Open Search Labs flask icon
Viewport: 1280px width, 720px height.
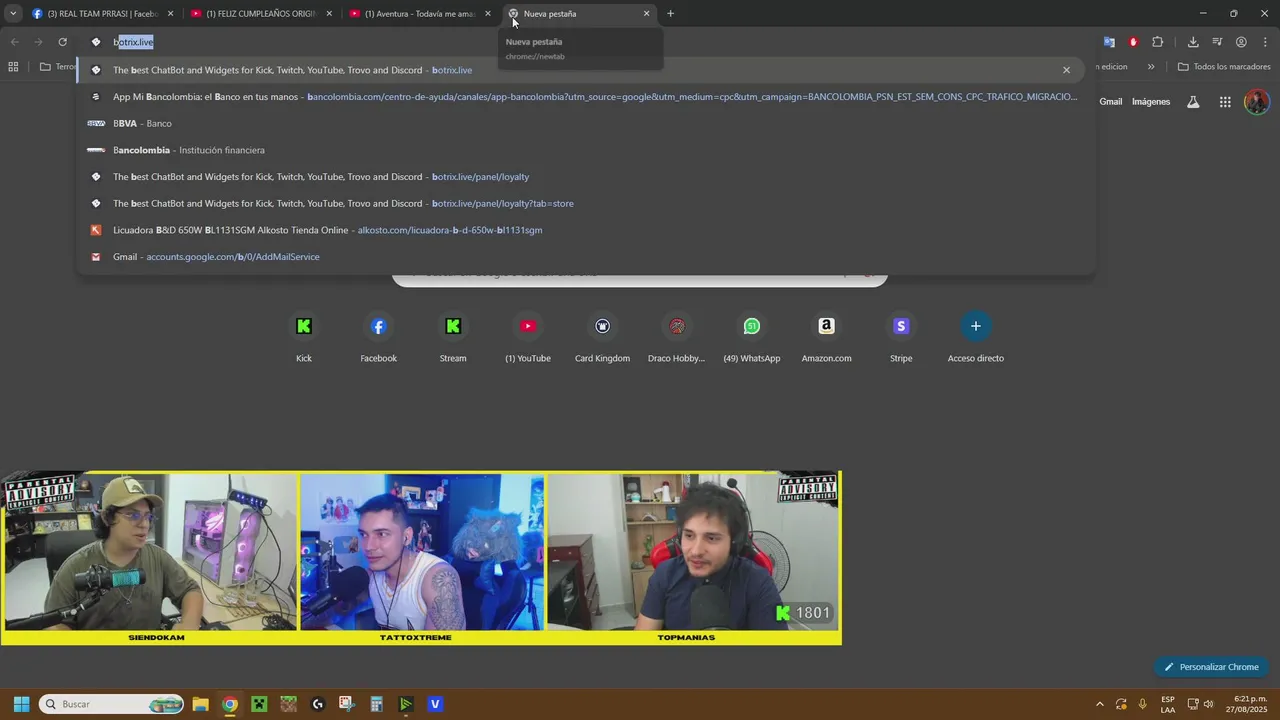[x=1193, y=102]
